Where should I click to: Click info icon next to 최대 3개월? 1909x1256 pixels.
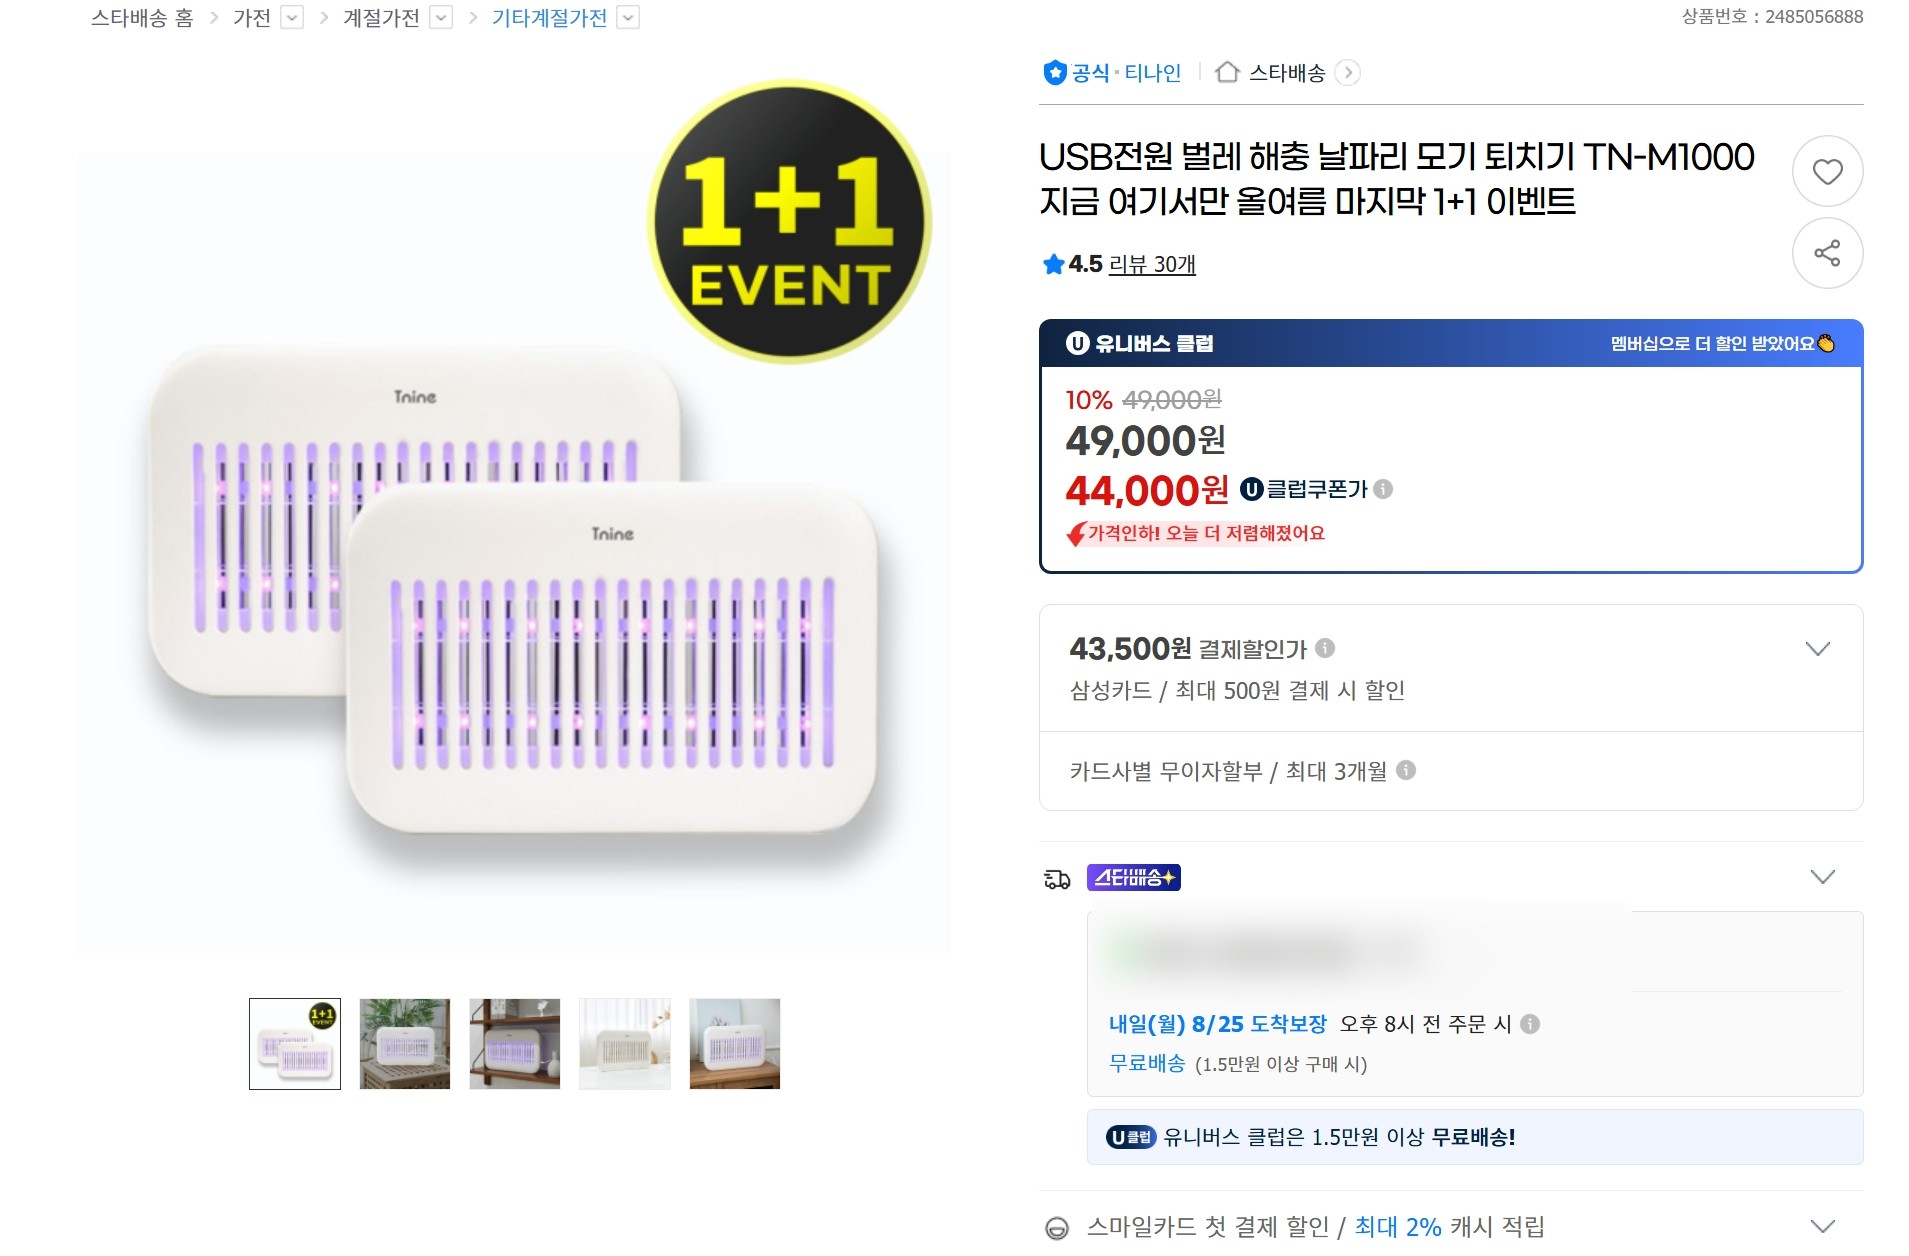[1406, 770]
